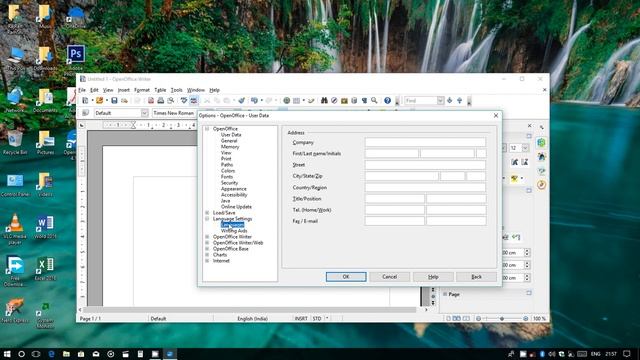640x360 pixels.
Task: Open Recycle Bin desktop icon
Action: pos(15,143)
